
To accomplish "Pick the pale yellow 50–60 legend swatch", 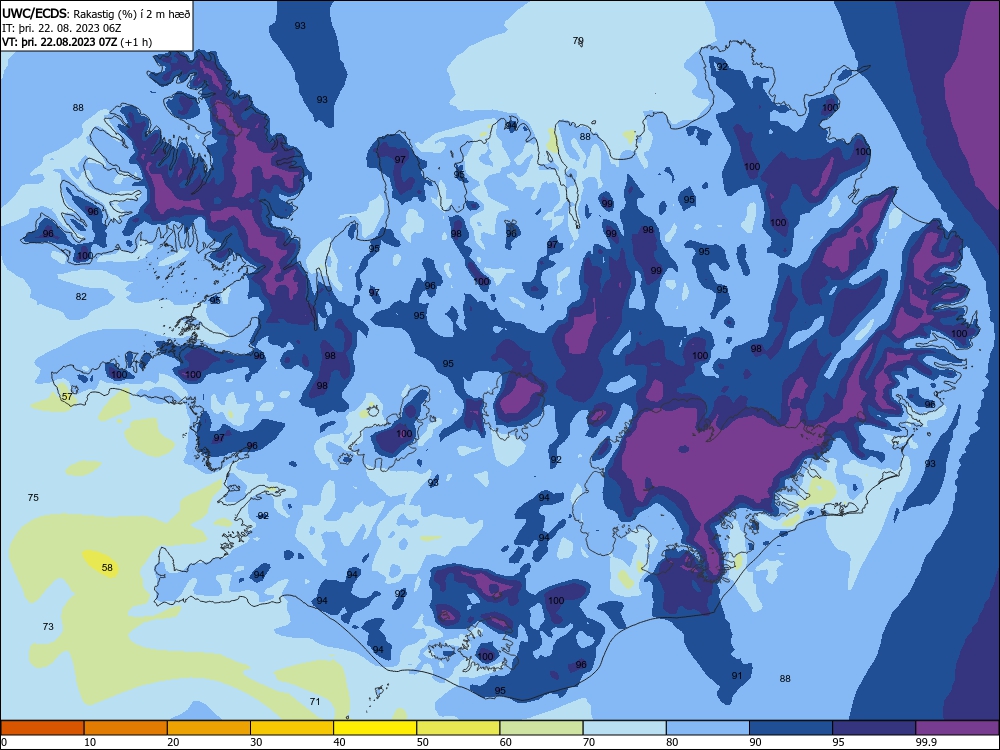I will click(459, 728).
